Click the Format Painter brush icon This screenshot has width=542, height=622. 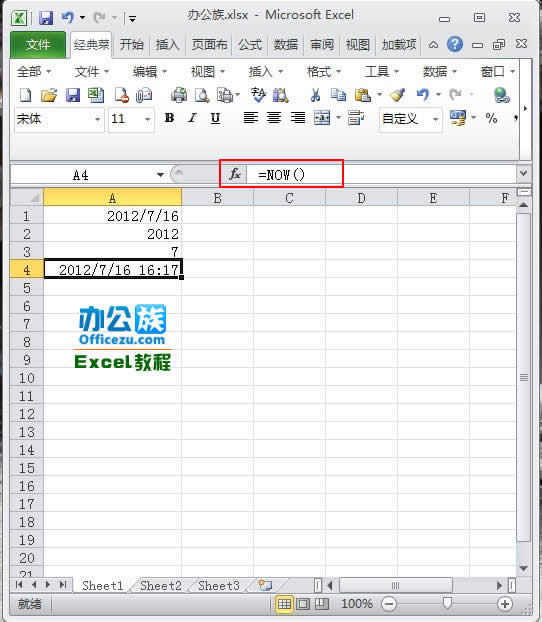(397, 95)
